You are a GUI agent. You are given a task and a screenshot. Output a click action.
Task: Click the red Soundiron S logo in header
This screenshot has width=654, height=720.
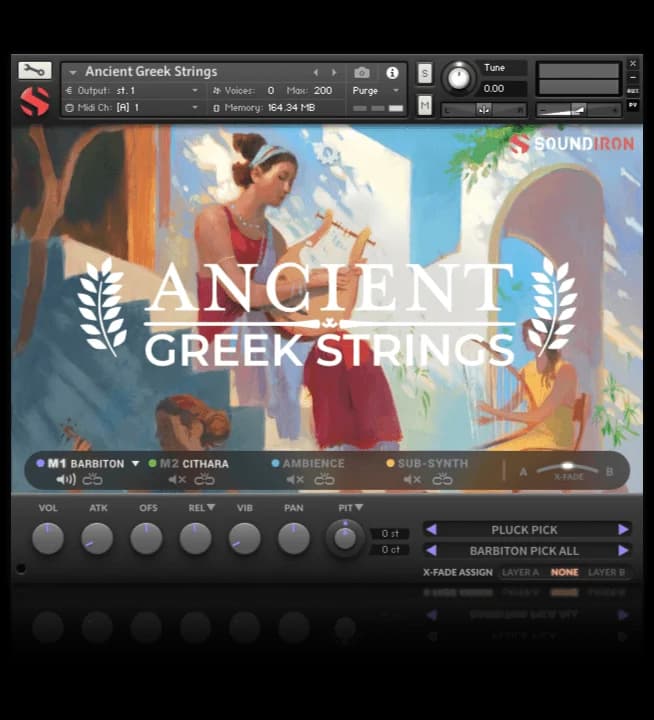click(x=34, y=101)
